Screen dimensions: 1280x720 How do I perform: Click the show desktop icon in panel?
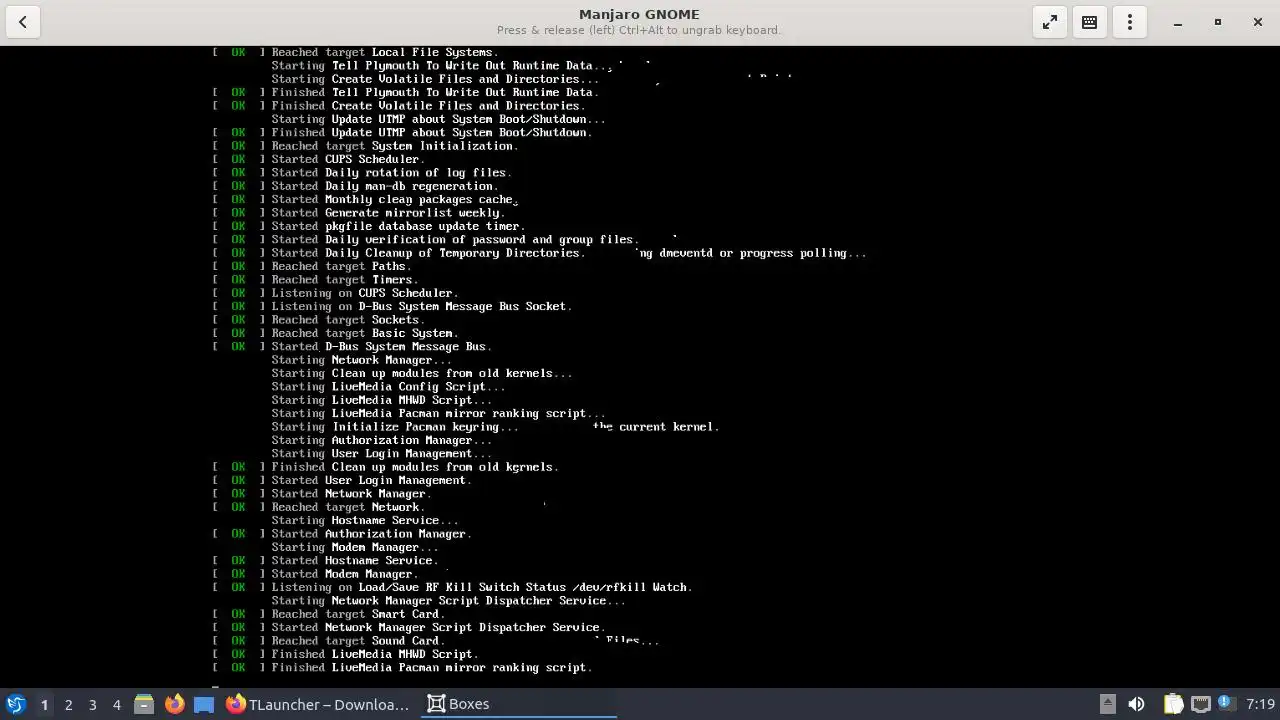[x=204, y=704]
